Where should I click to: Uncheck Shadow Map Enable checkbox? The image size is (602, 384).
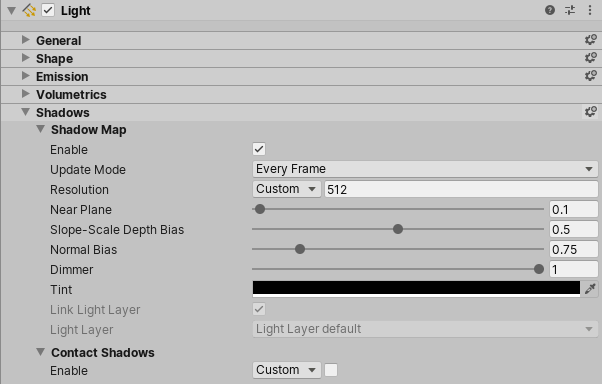(259, 149)
